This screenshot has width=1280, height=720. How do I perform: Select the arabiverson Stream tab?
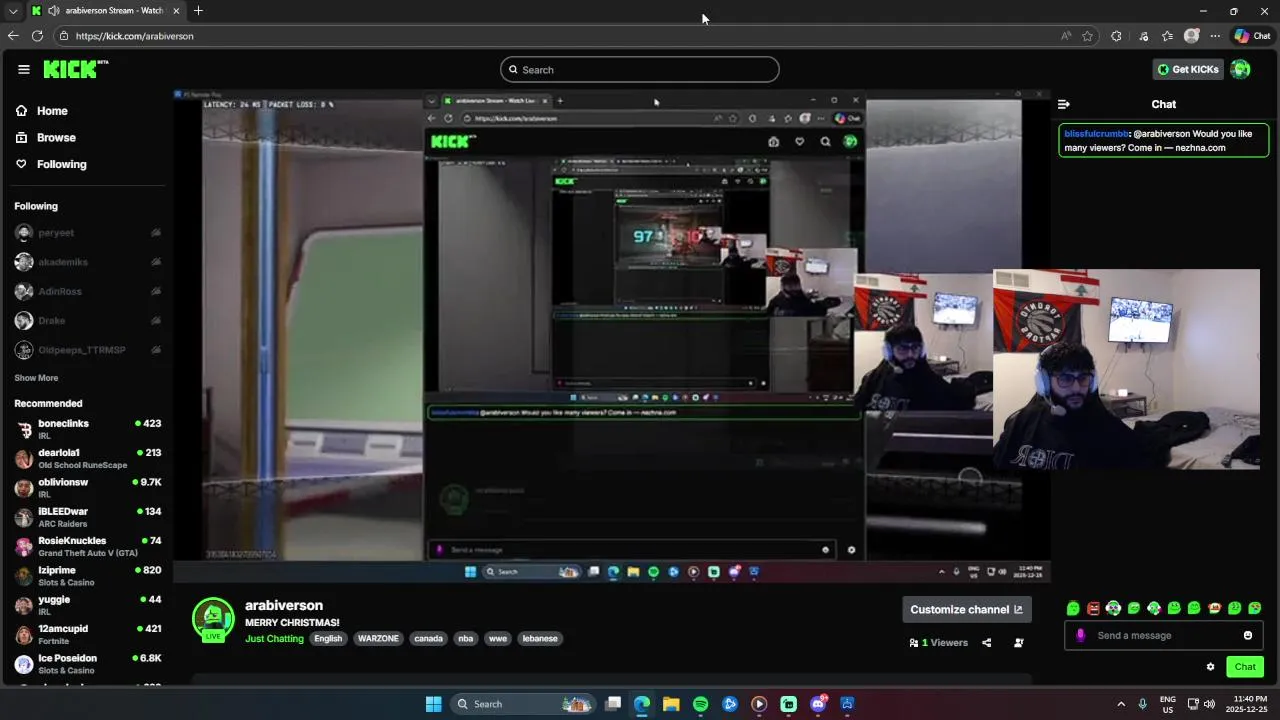(x=106, y=11)
